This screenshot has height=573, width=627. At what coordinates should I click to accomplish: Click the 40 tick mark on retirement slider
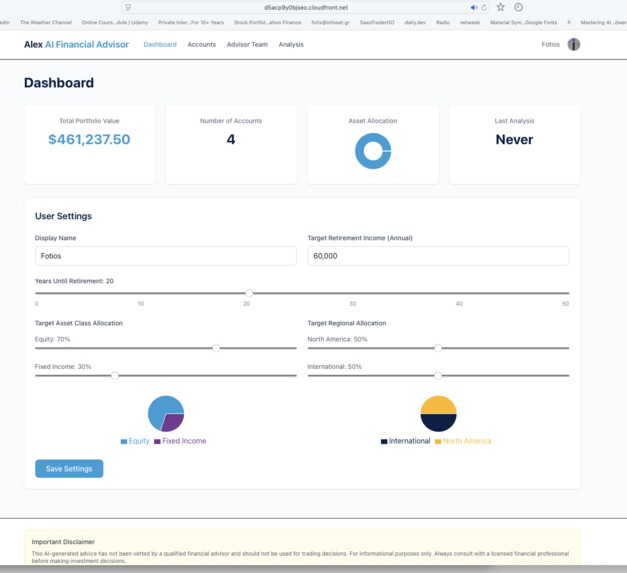pyautogui.click(x=459, y=304)
